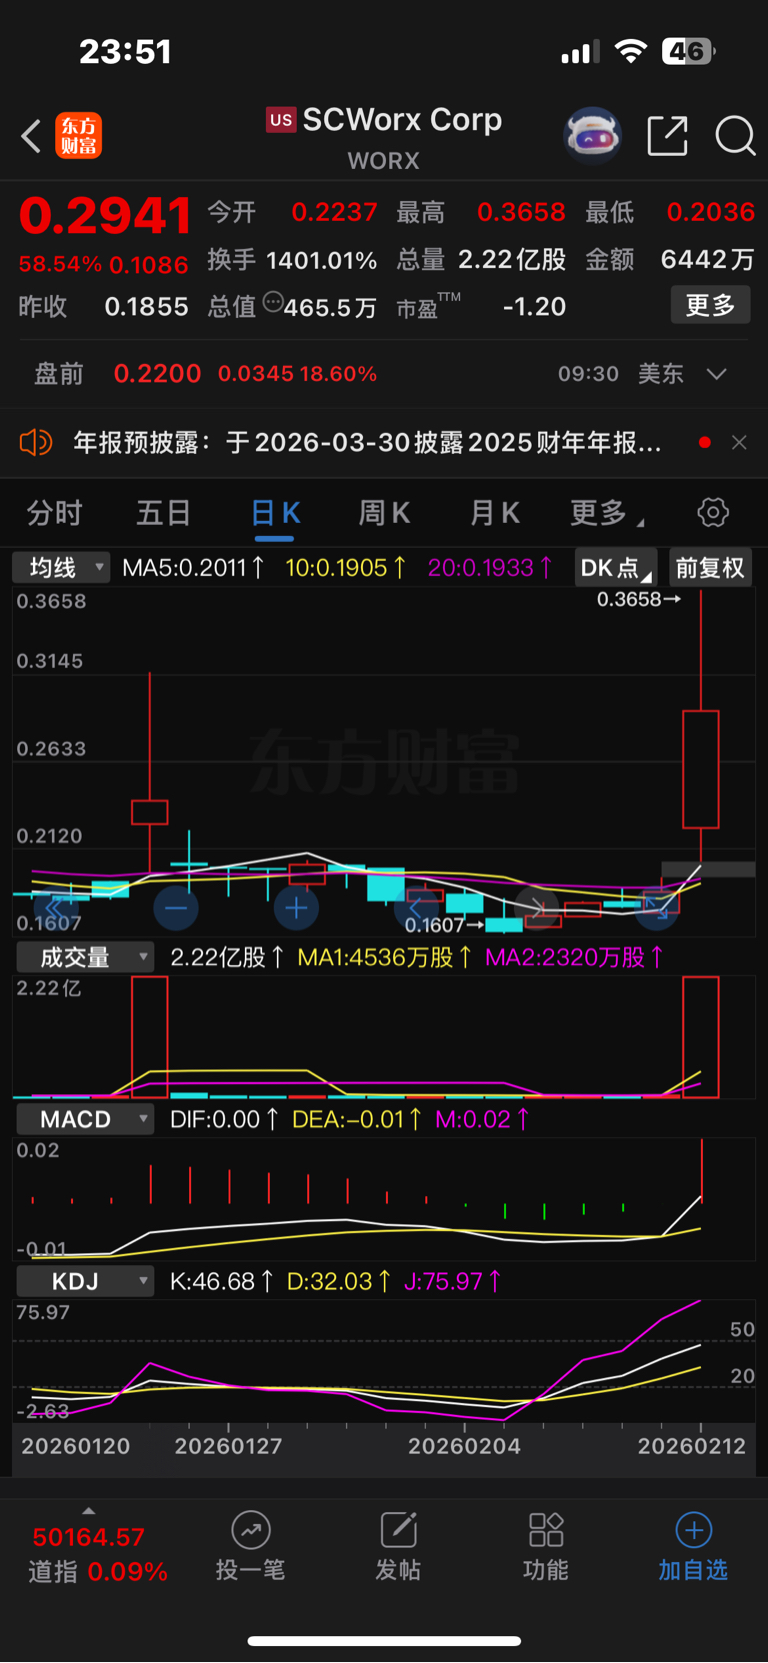Tap the SCWorx Corp title
Screen dimensions: 768x1663
click(x=402, y=120)
